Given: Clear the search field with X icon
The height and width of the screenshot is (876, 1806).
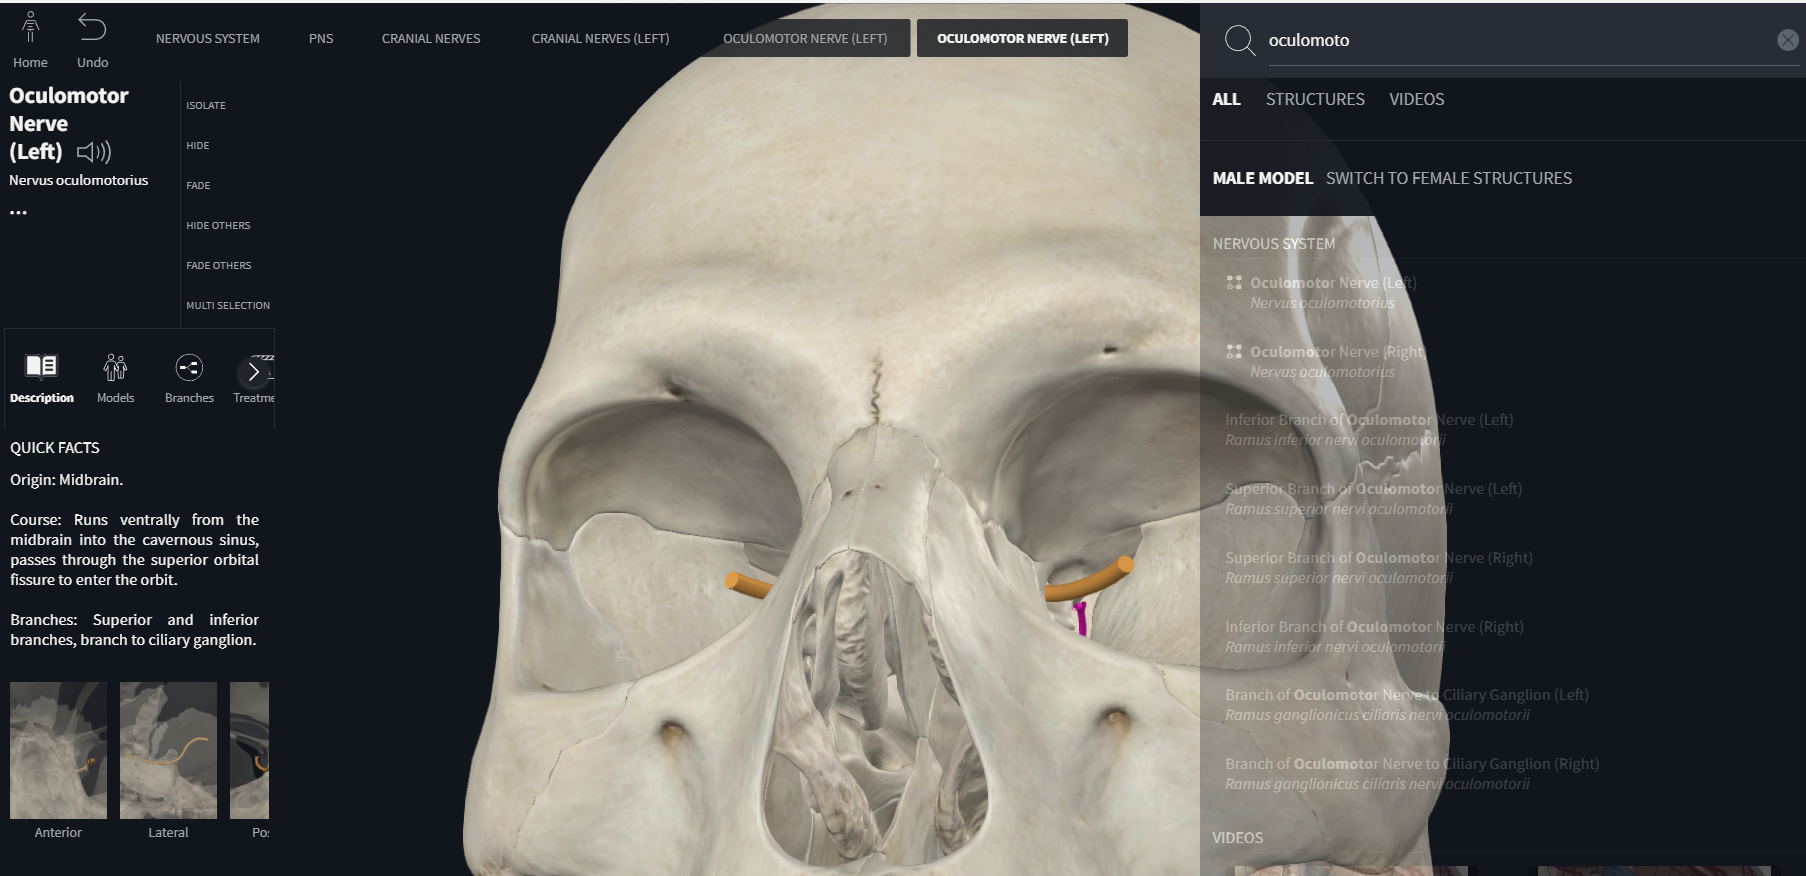Looking at the screenshot, I should pos(1787,40).
